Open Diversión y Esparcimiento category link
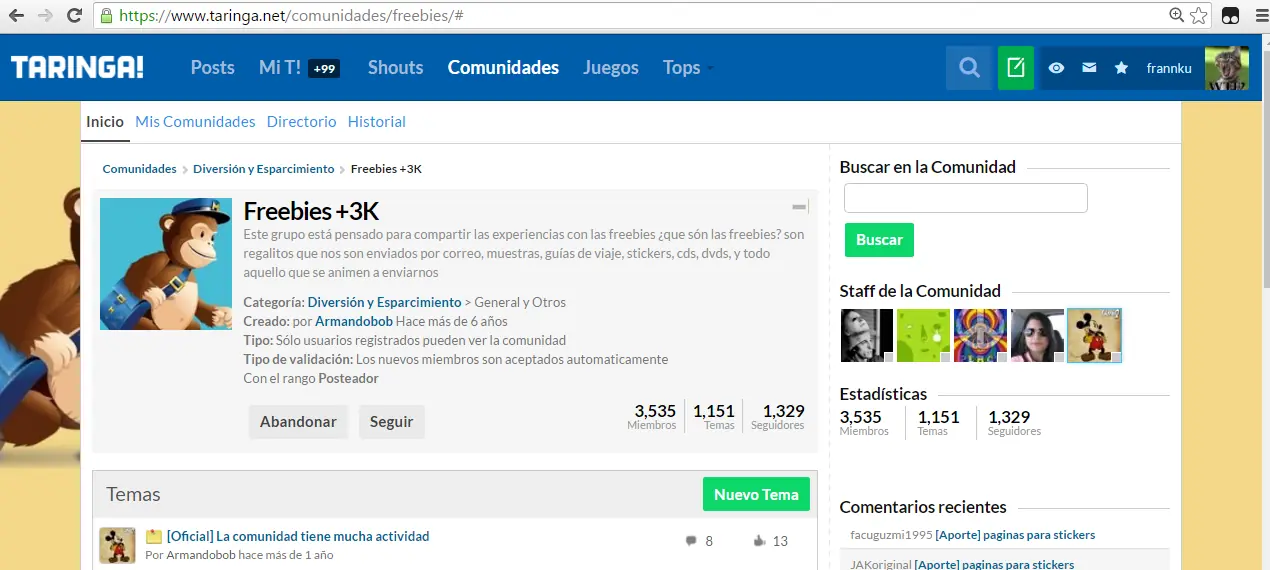 384,302
